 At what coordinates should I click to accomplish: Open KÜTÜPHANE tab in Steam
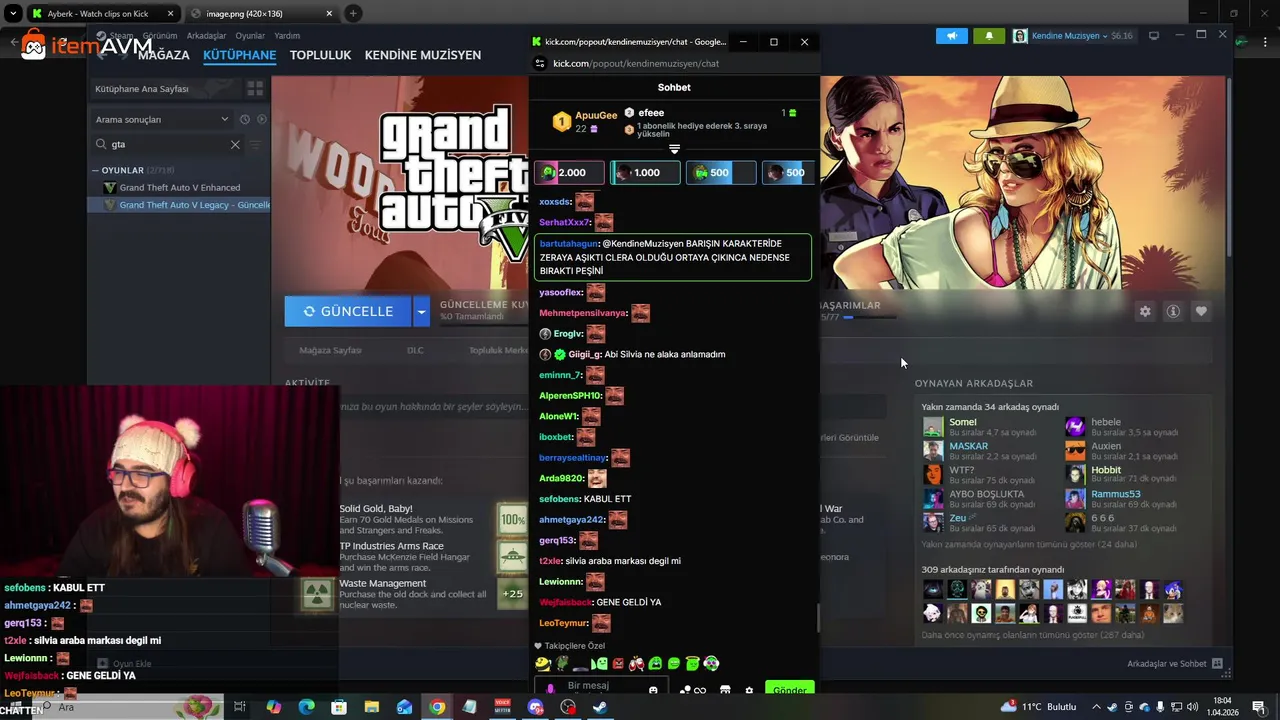(240, 55)
